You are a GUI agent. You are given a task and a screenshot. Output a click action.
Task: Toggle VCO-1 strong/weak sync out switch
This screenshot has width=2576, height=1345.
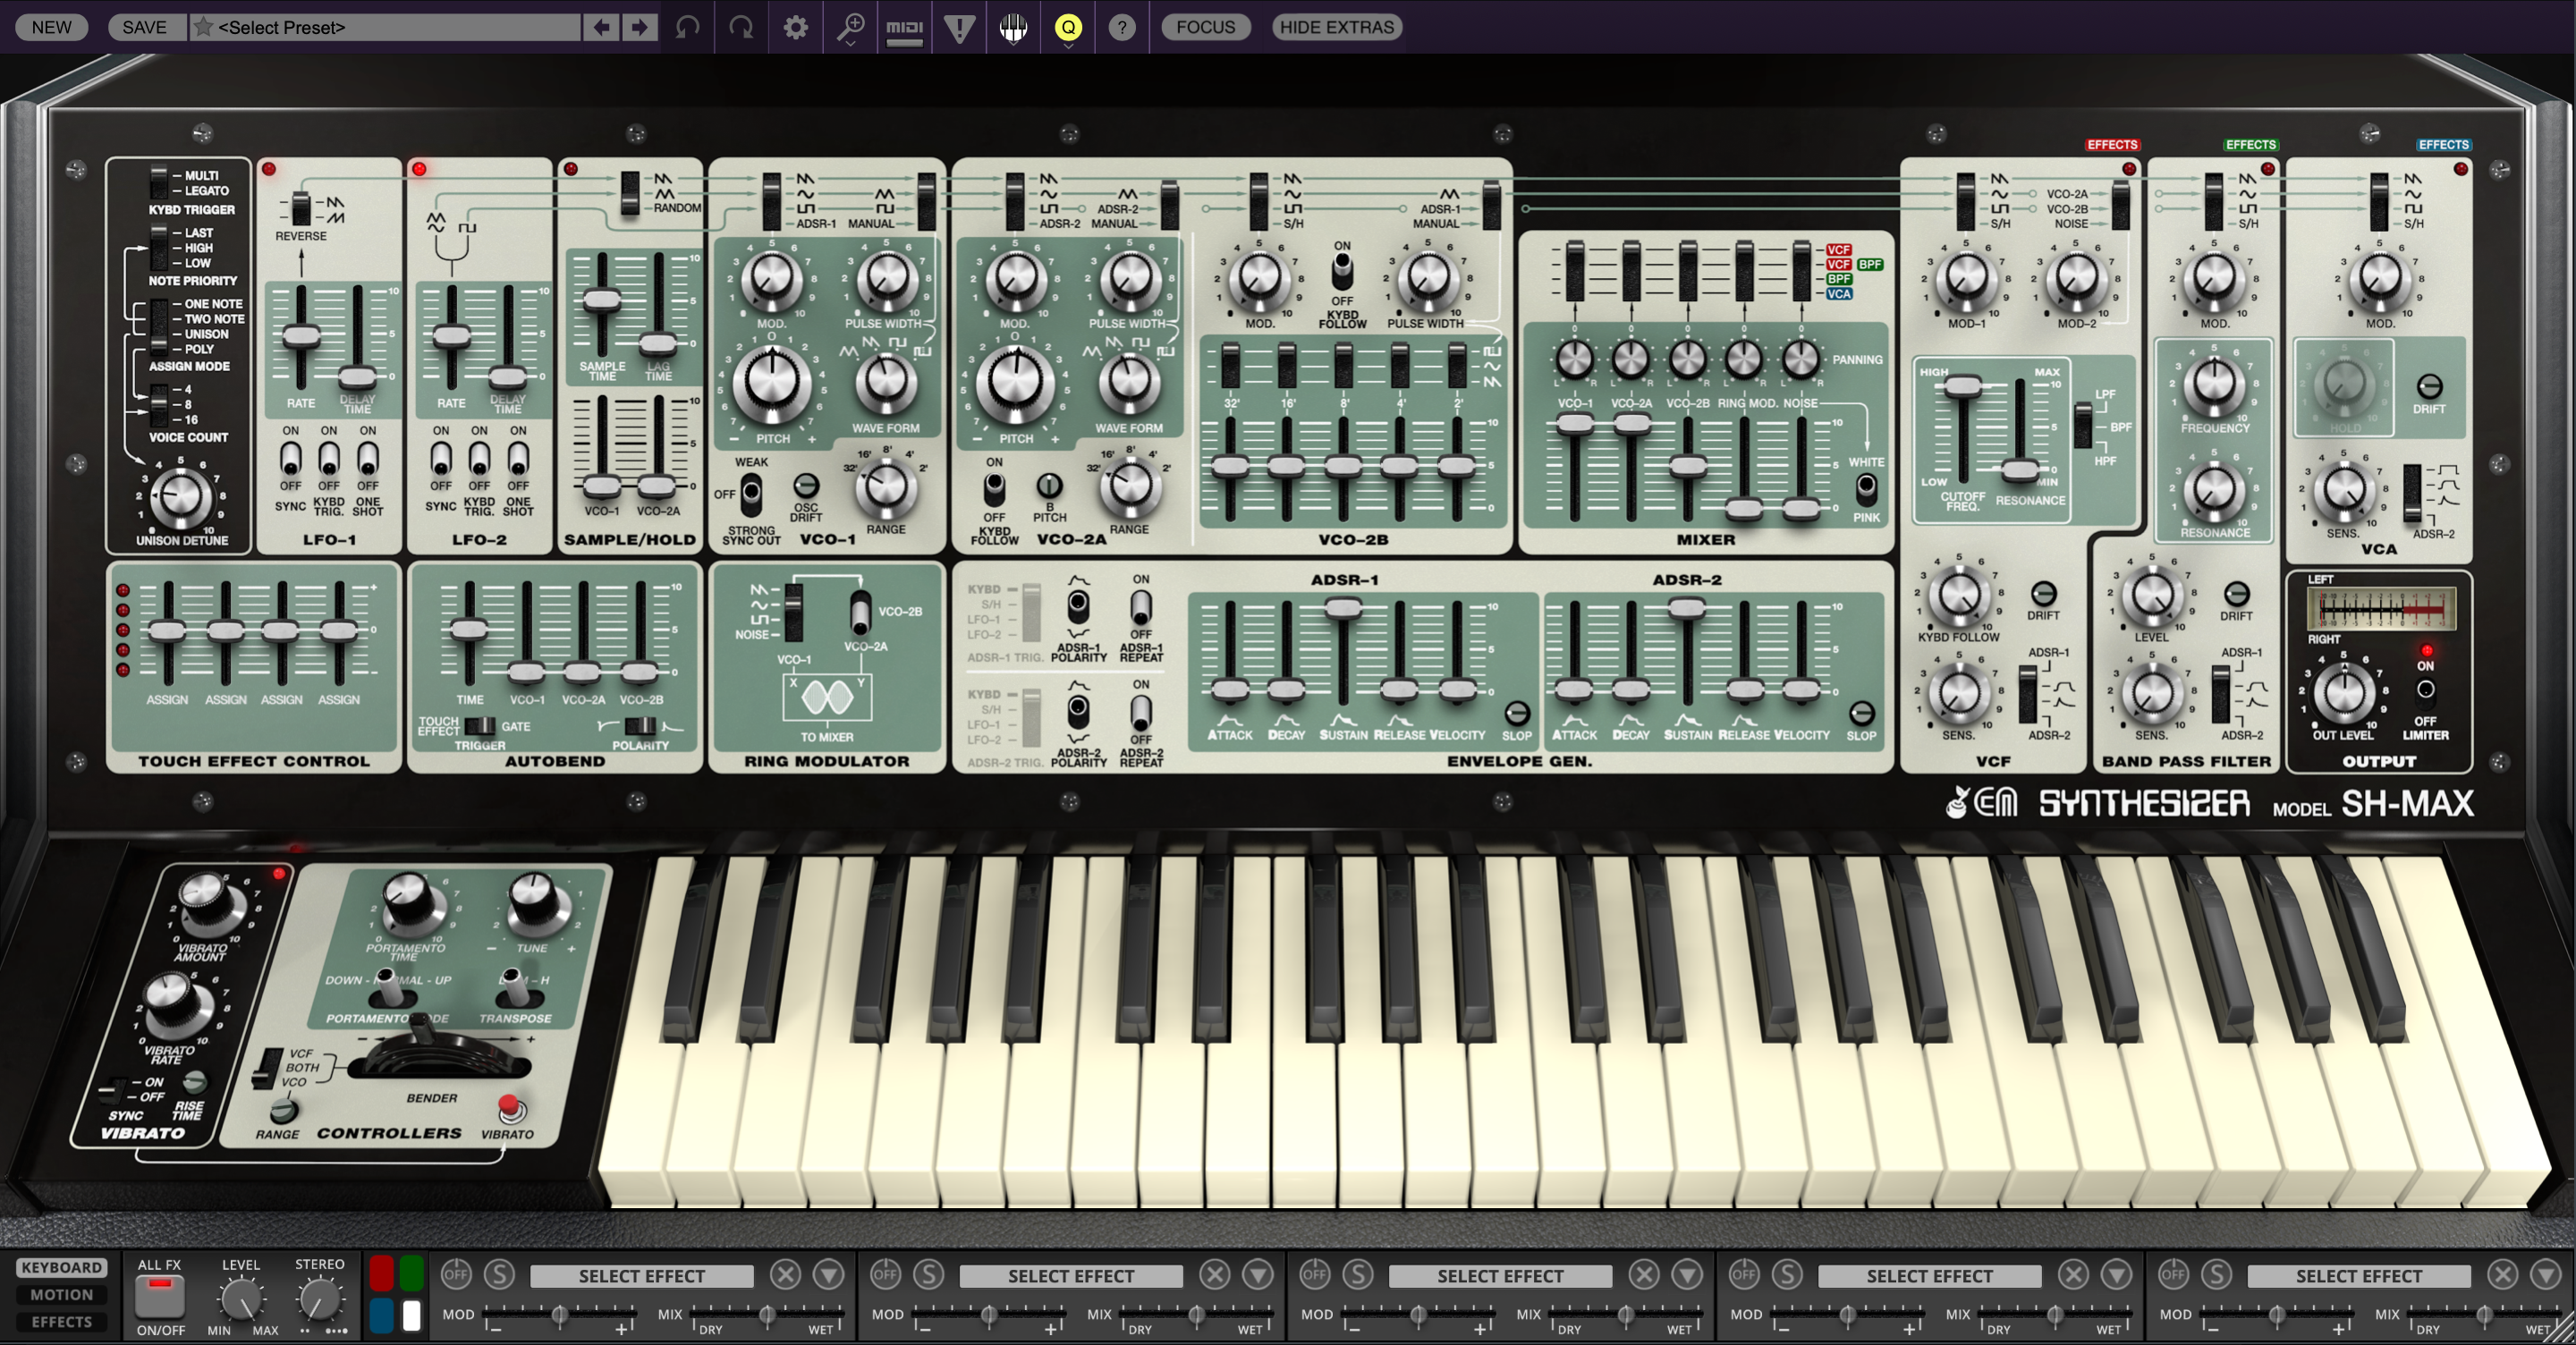[x=750, y=494]
